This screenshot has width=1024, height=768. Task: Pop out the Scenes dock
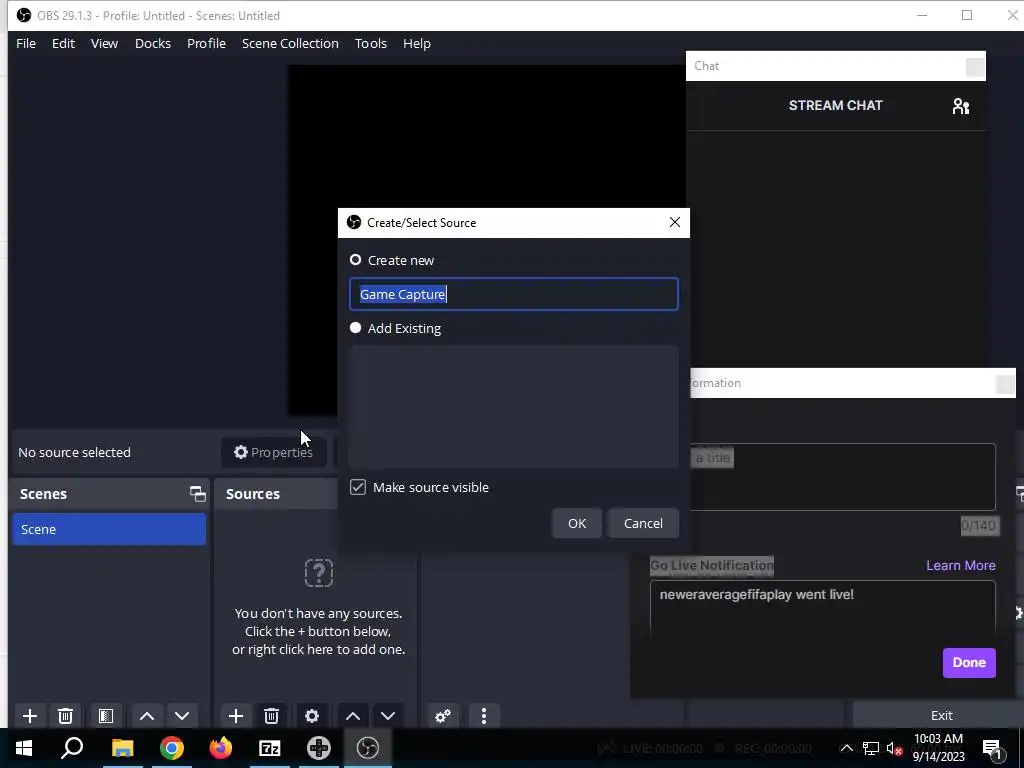[x=197, y=494]
